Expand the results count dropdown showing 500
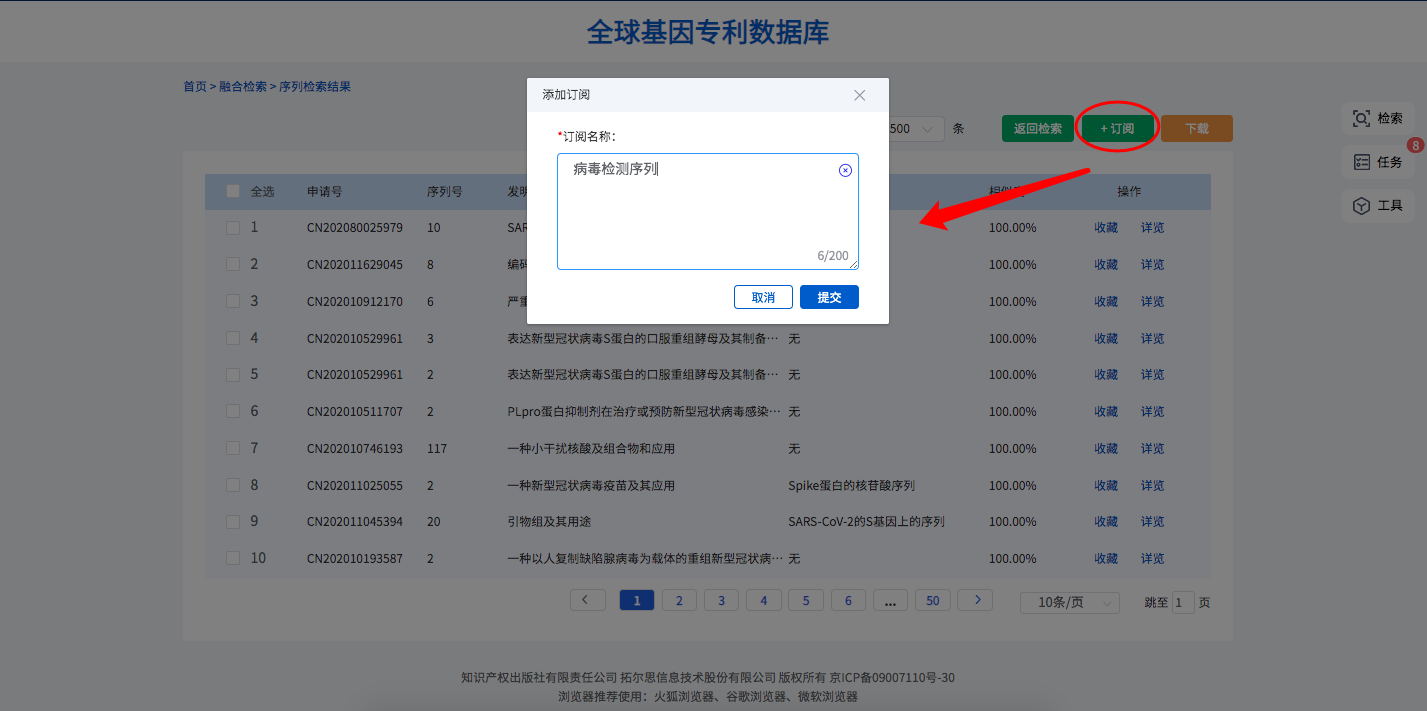Viewport: 1427px width, 711px height. [914, 129]
